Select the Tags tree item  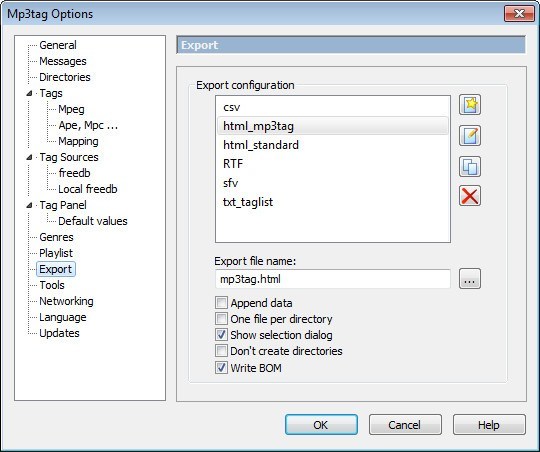pos(51,93)
